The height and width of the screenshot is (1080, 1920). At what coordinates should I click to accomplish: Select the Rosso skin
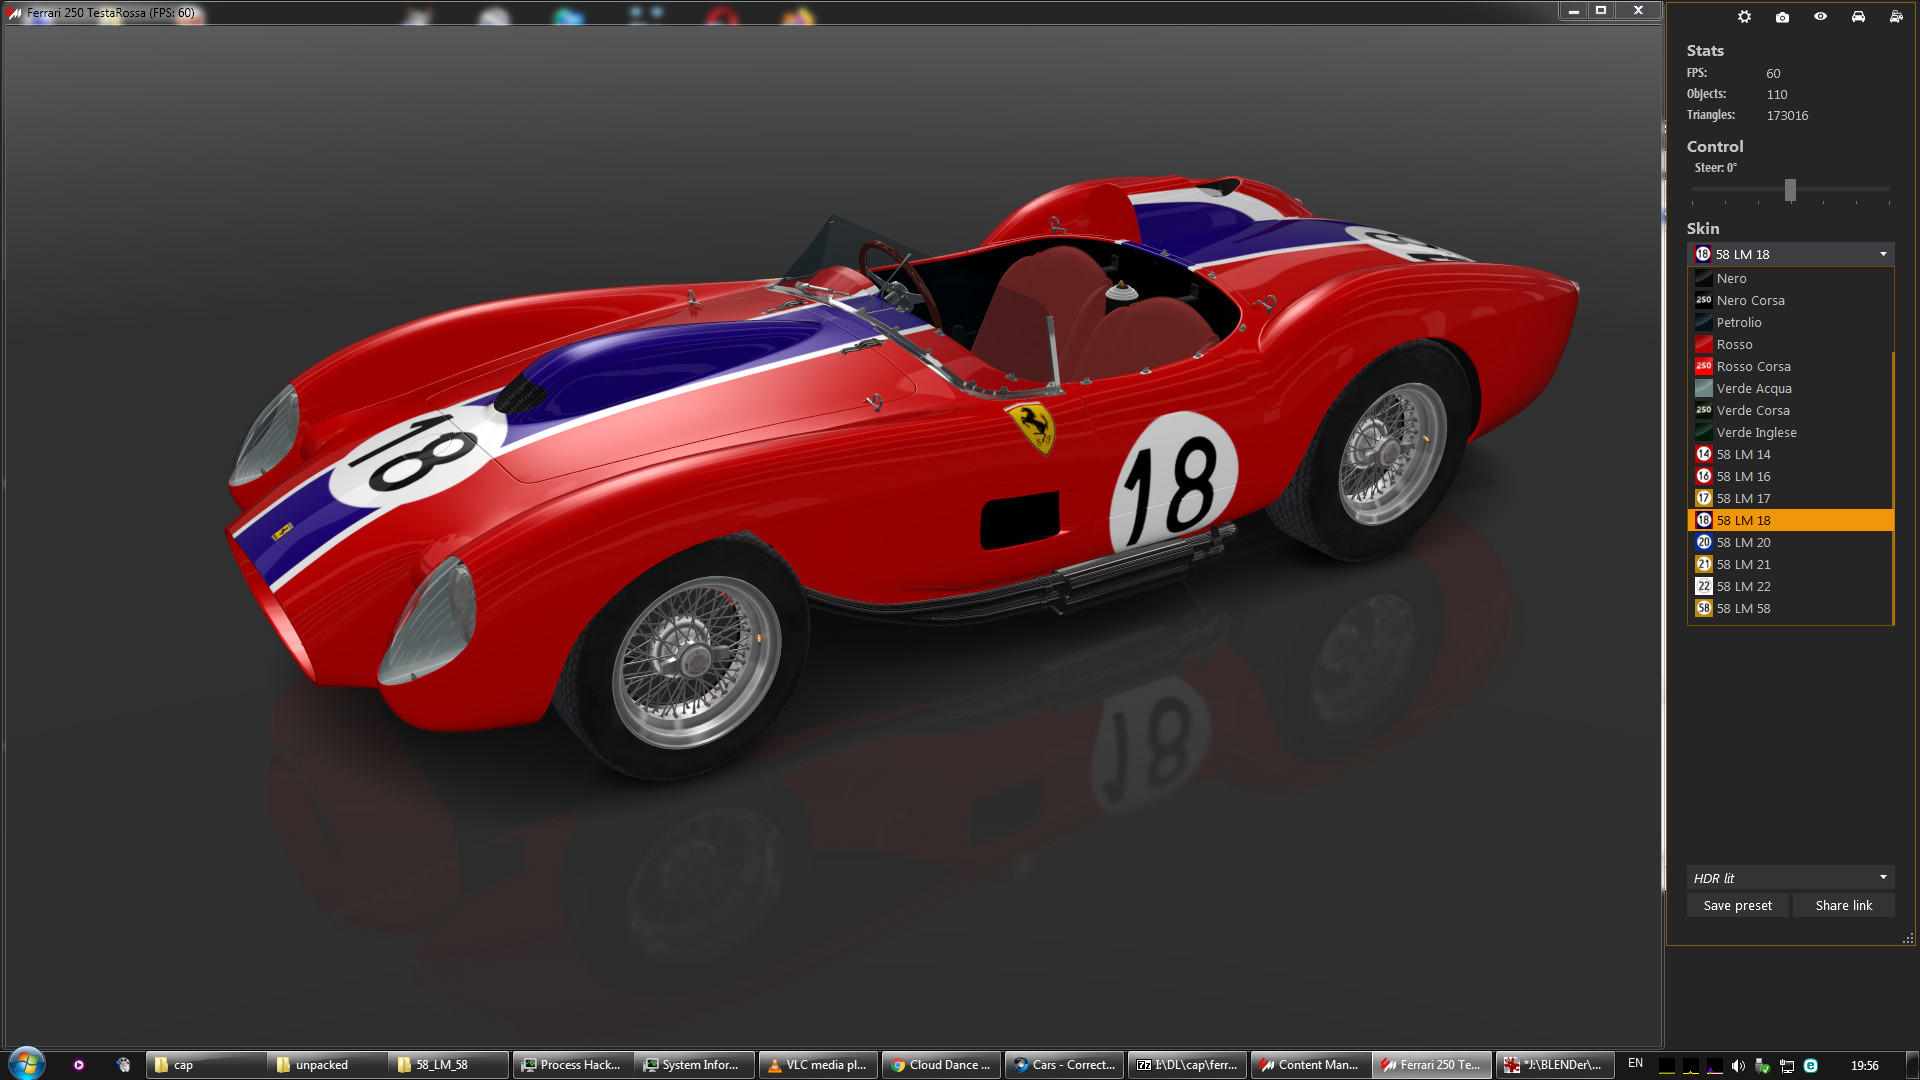(x=1790, y=345)
